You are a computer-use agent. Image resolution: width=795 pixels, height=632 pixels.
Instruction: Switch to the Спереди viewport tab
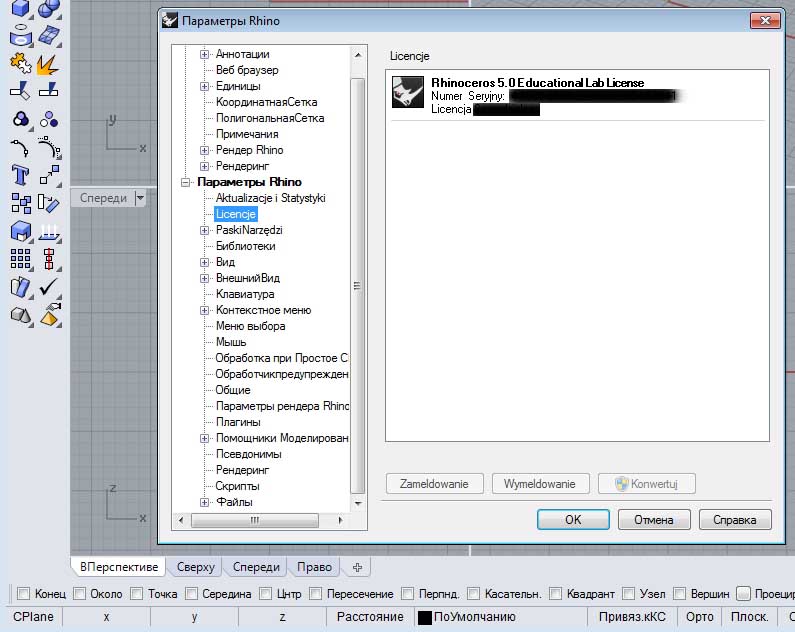click(x=256, y=567)
